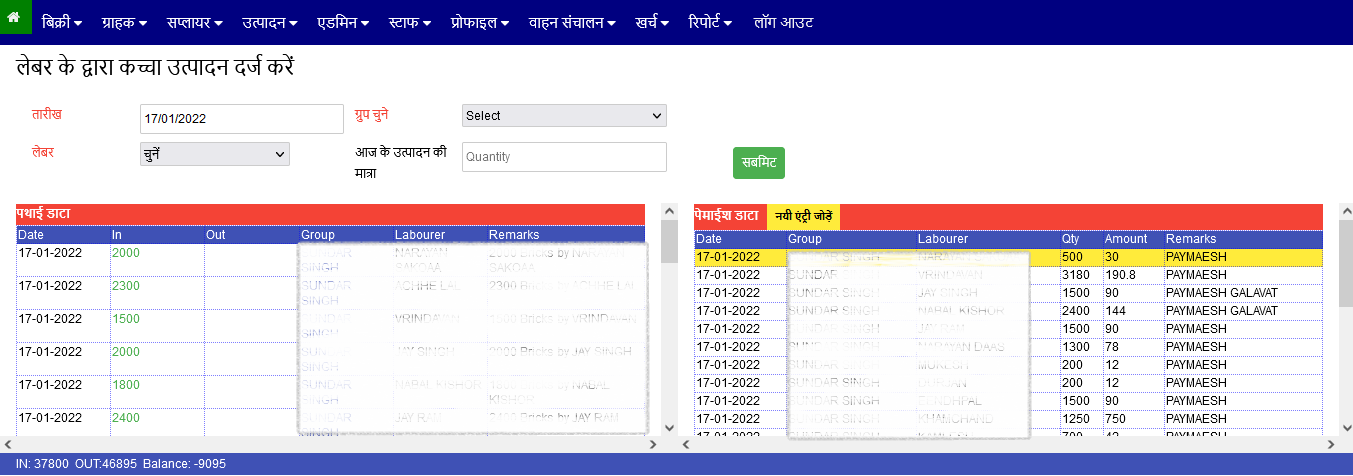Click the Quantity input field
Viewport: 1353px width, 476px height.
point(564,157)
